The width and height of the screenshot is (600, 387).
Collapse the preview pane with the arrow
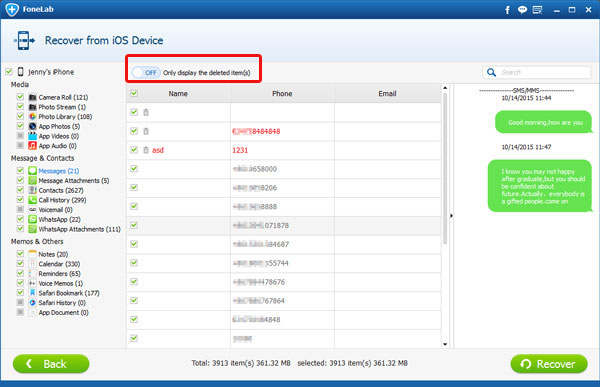click(x=452, y=216)
